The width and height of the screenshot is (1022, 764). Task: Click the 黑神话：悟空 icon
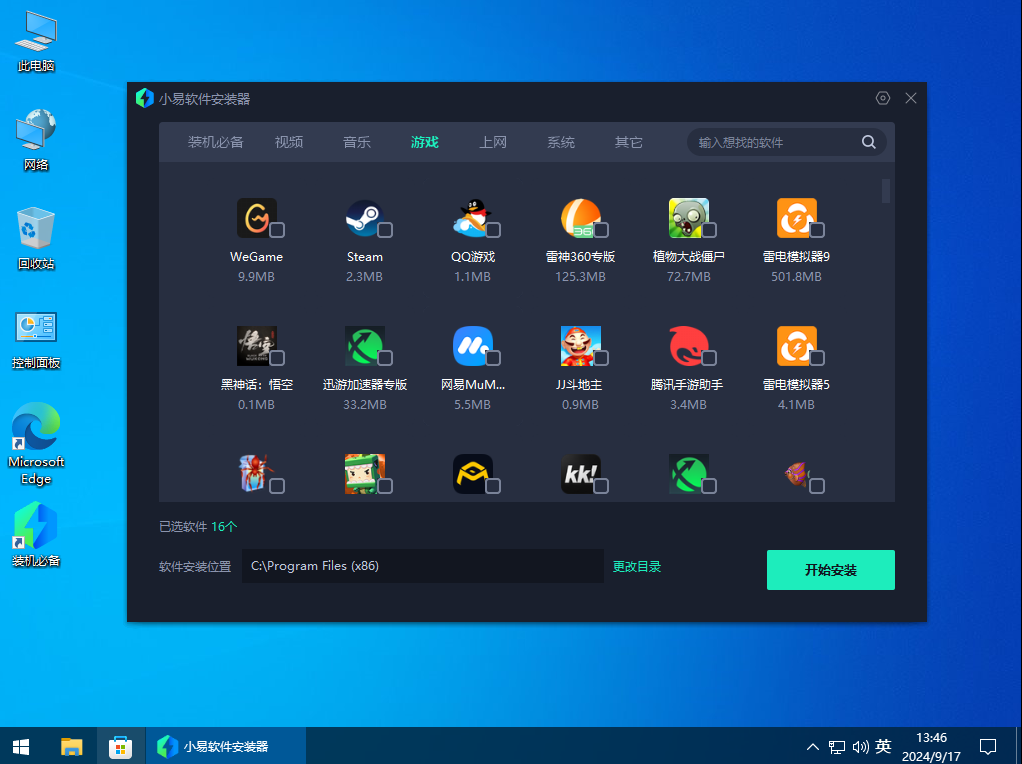click(x=256, y=345)
